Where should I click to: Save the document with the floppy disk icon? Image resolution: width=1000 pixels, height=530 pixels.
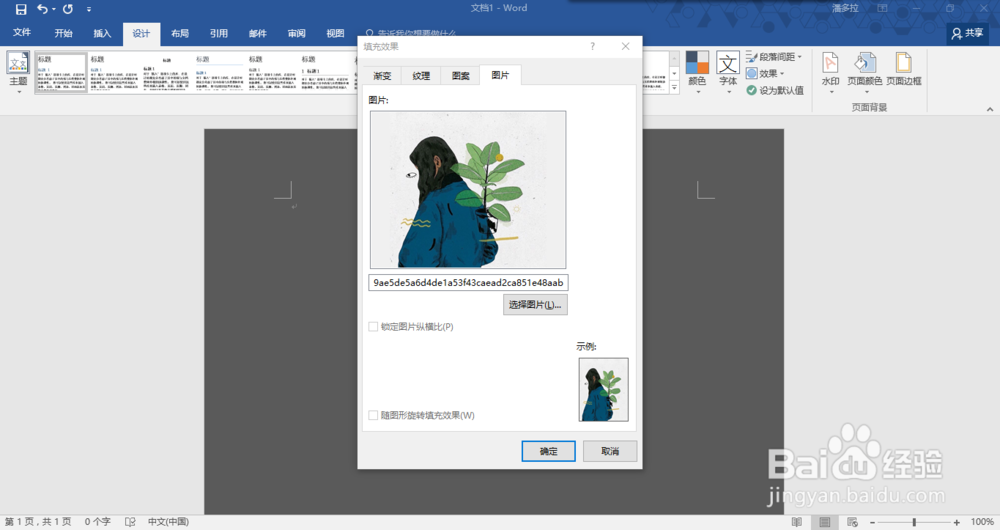pyautogui.click(x=21, y=9)
